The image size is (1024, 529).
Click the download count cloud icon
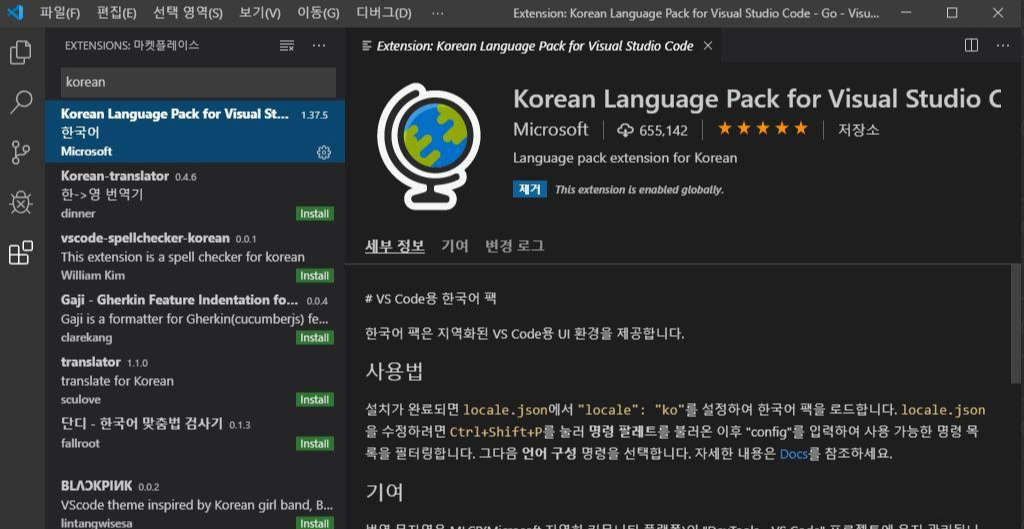click(x=625, y=131)
